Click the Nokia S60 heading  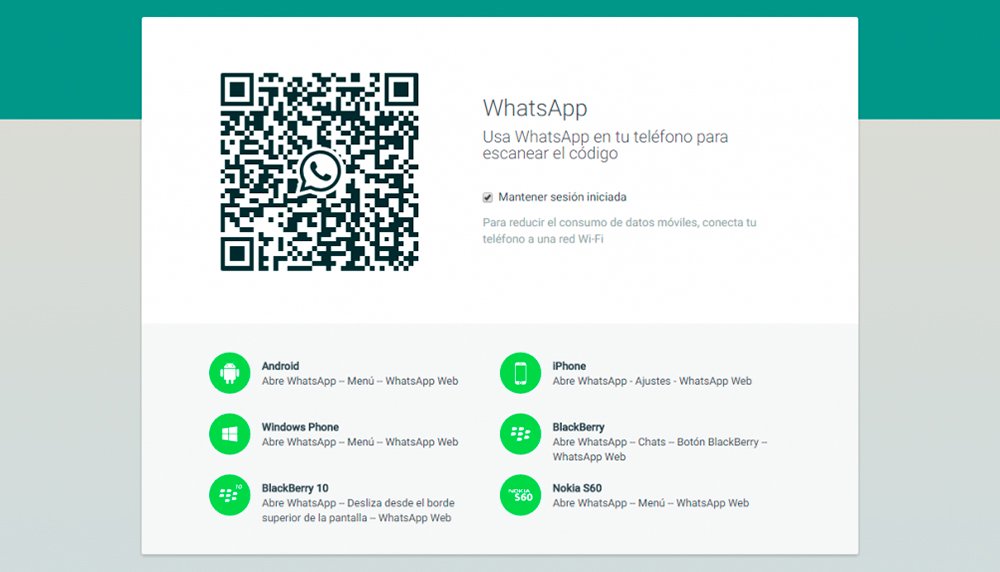[x=577, y=488]
